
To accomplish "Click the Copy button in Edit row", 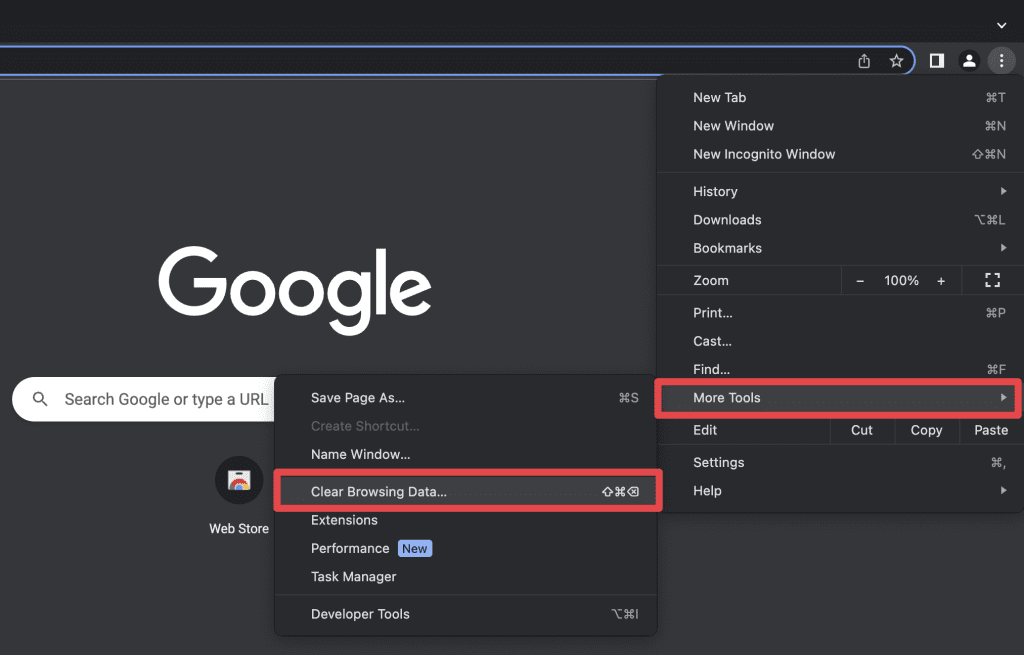I will click(926, 430).
